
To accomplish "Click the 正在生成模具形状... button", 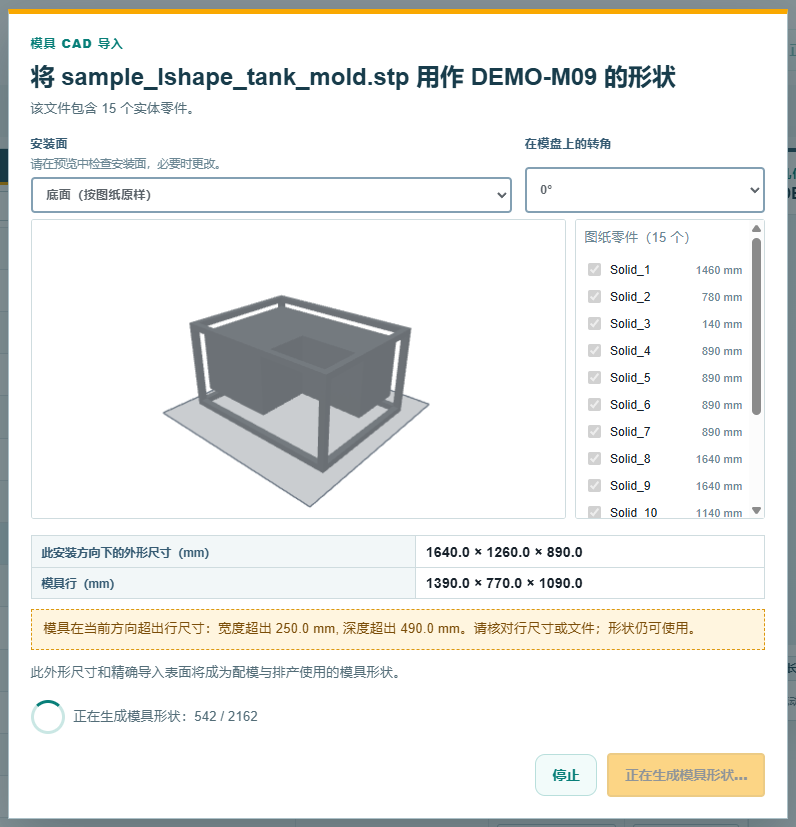I will pos(686,775).
